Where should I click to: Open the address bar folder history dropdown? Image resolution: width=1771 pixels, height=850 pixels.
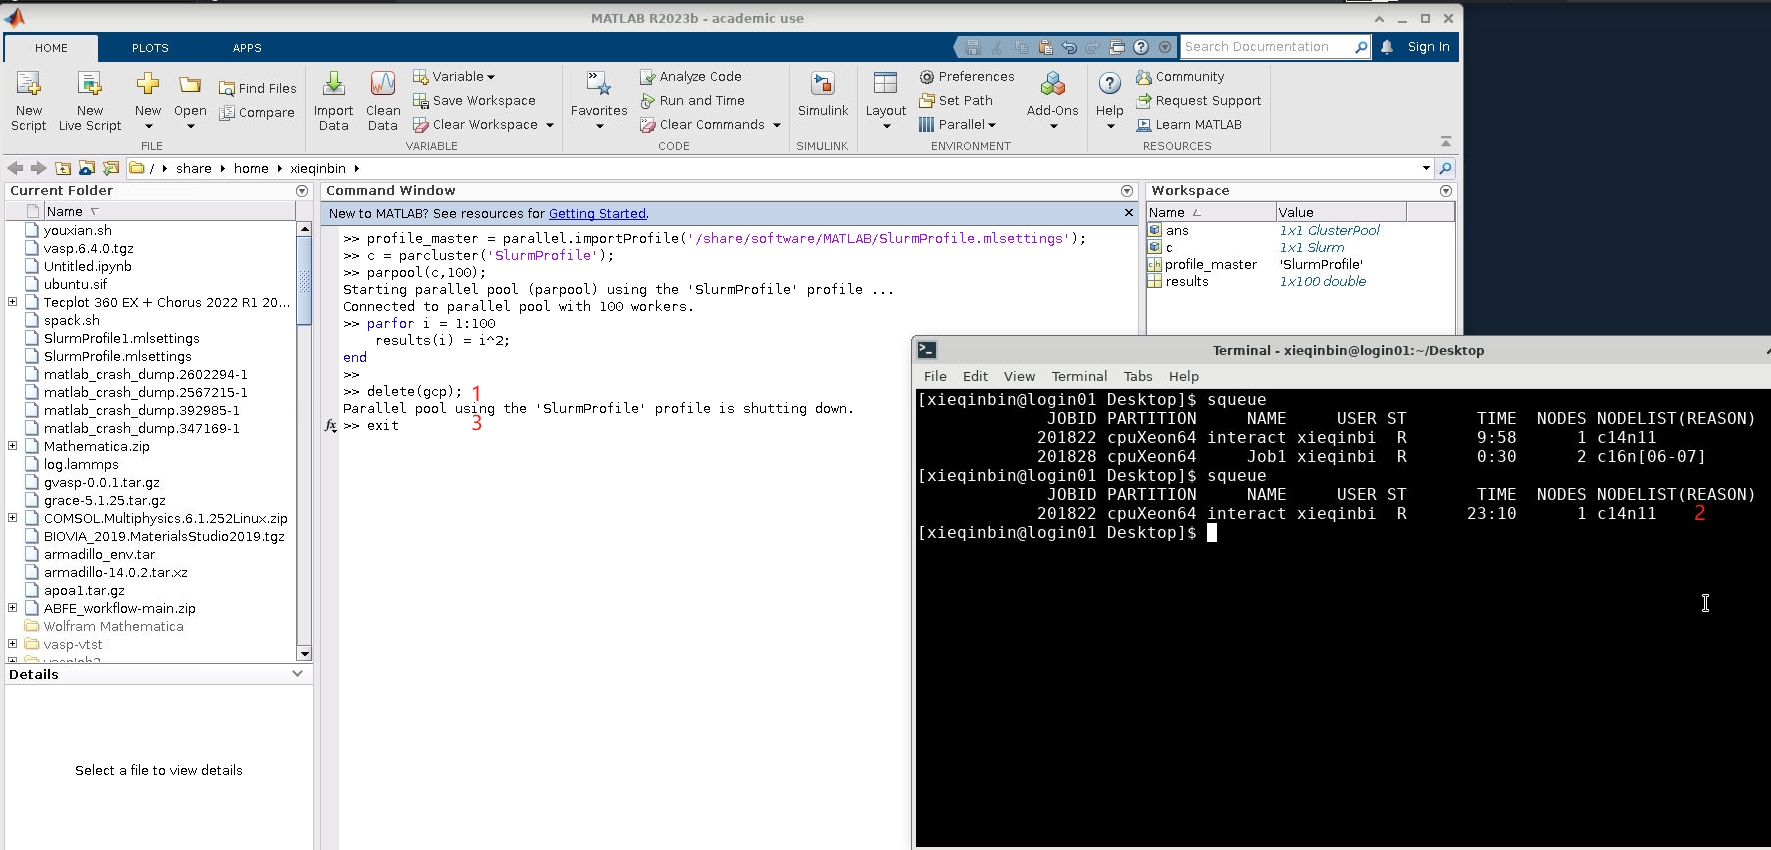(x=1426, y=168)
